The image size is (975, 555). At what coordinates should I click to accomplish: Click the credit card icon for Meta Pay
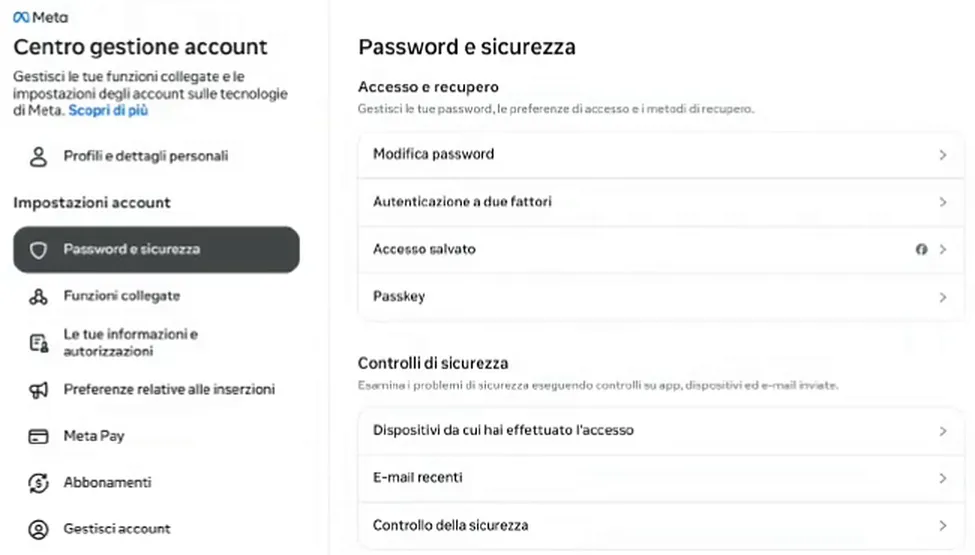(39, 436)
